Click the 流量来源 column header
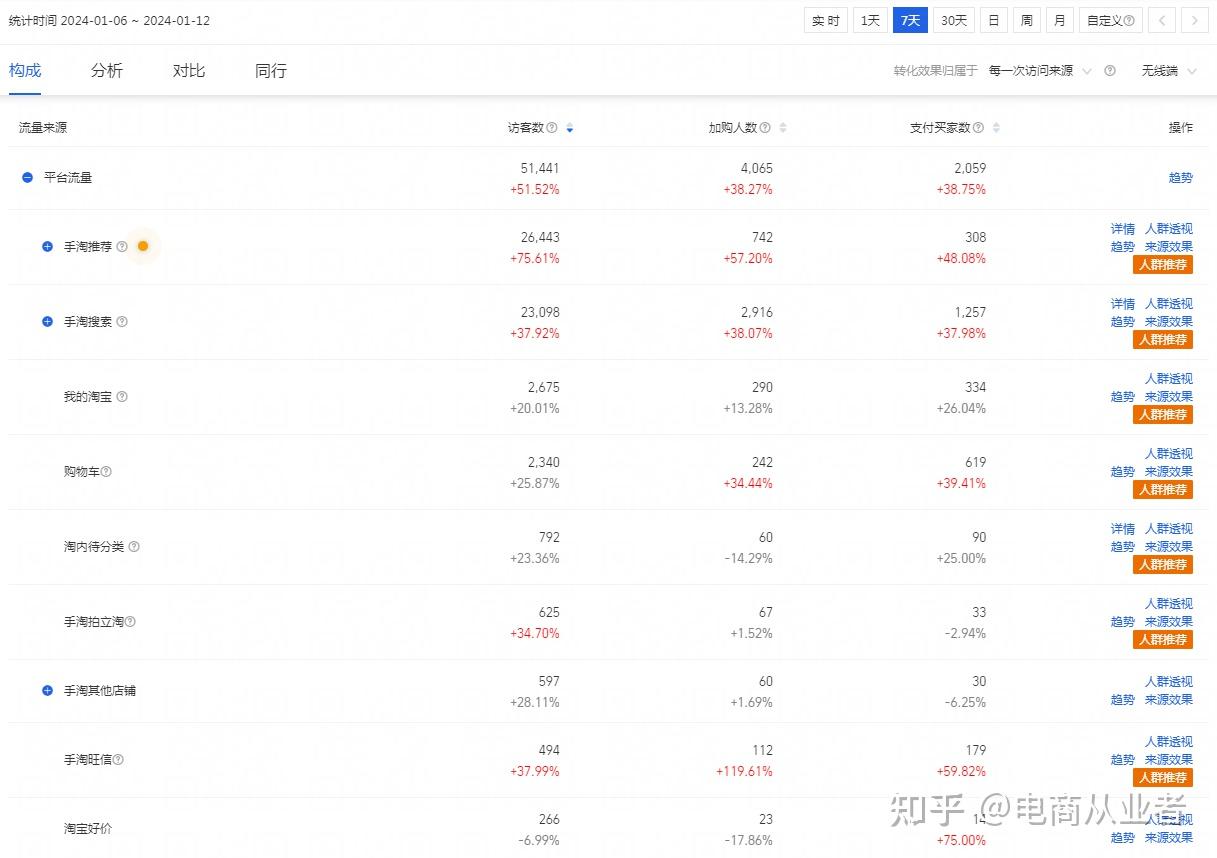 (x=43, y=128)
